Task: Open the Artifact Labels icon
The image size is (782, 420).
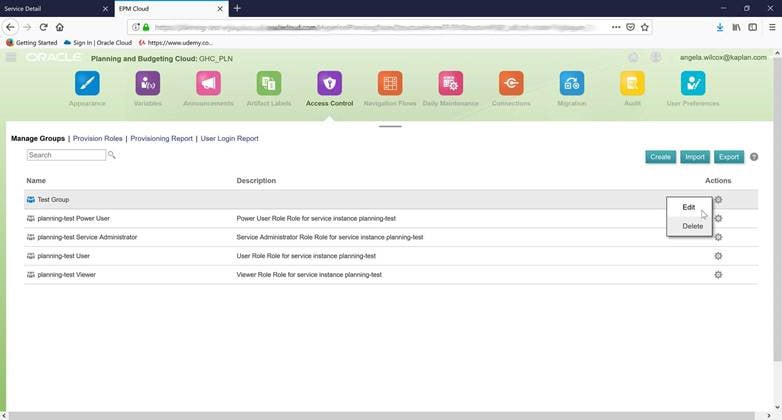Action: point(268,84)
